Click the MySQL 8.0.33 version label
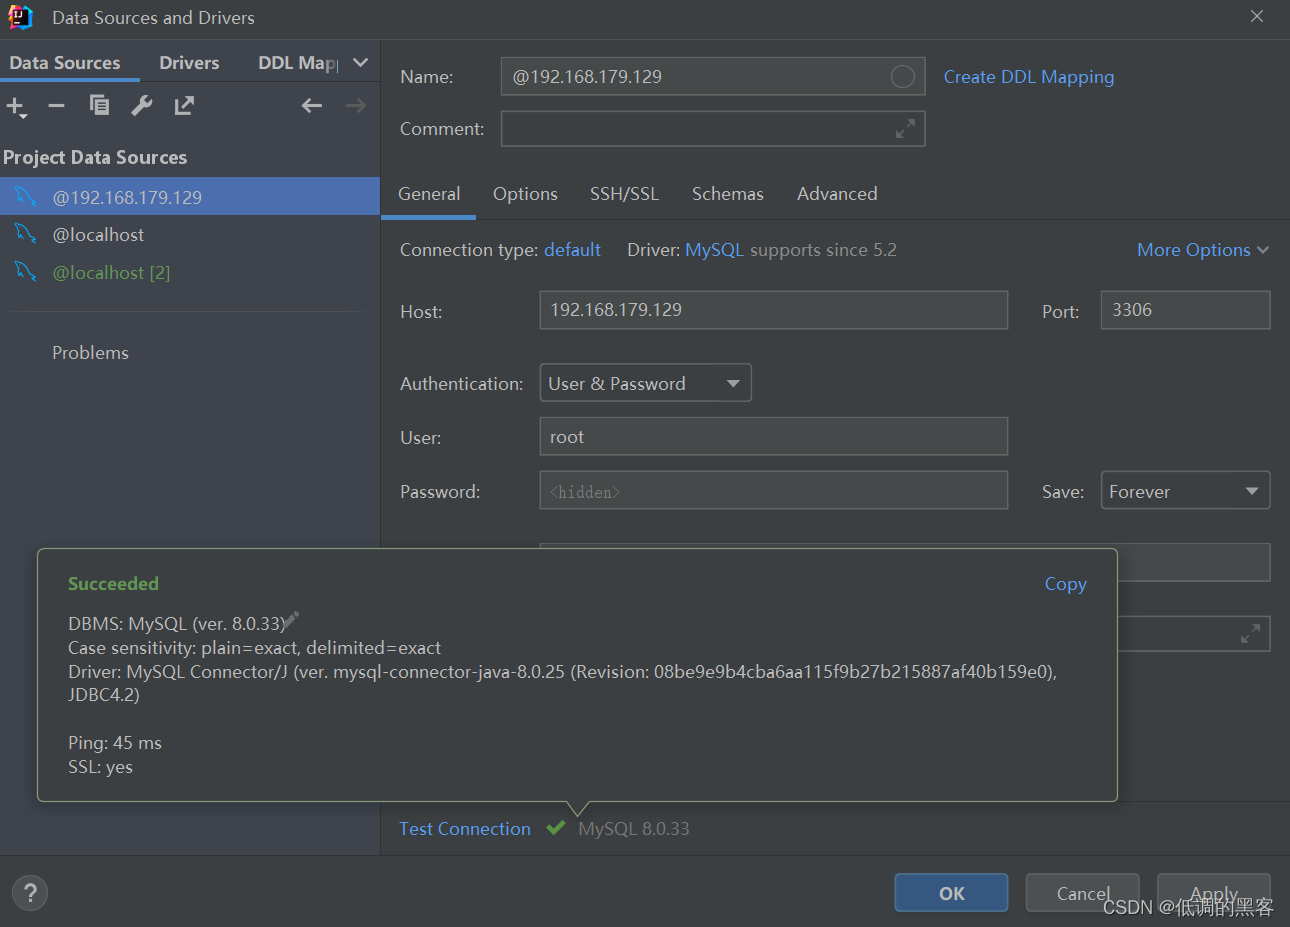This screenshot has height=927, width=1290. (x=634, y=829)
